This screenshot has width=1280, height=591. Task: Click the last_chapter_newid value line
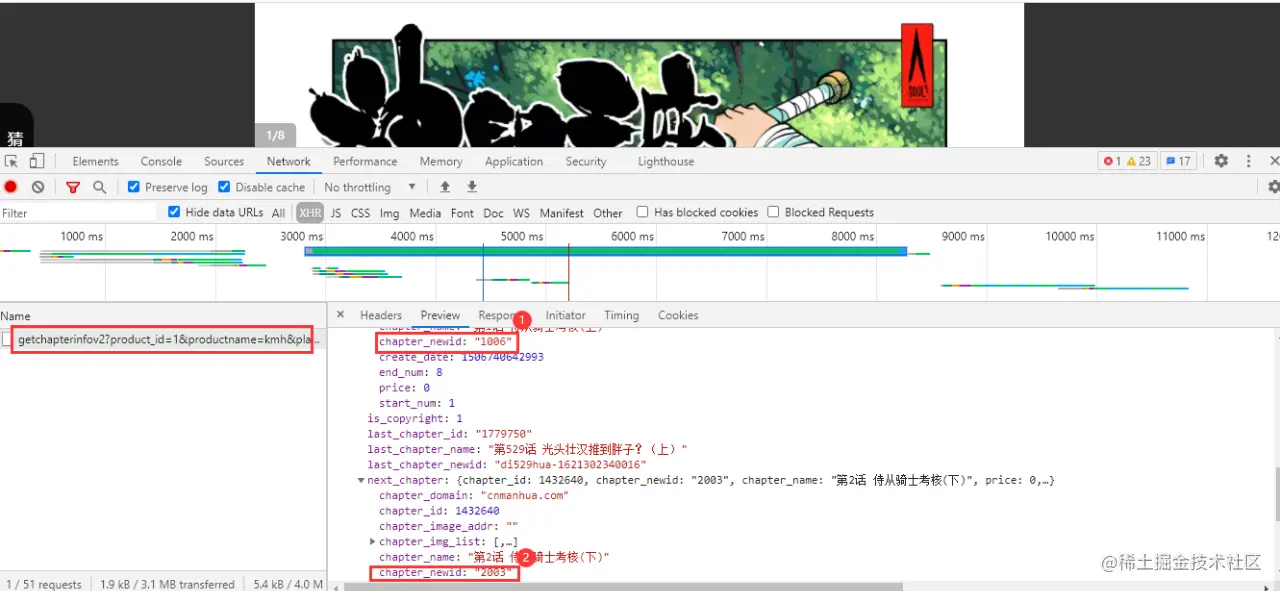click(x=507, y=465)
